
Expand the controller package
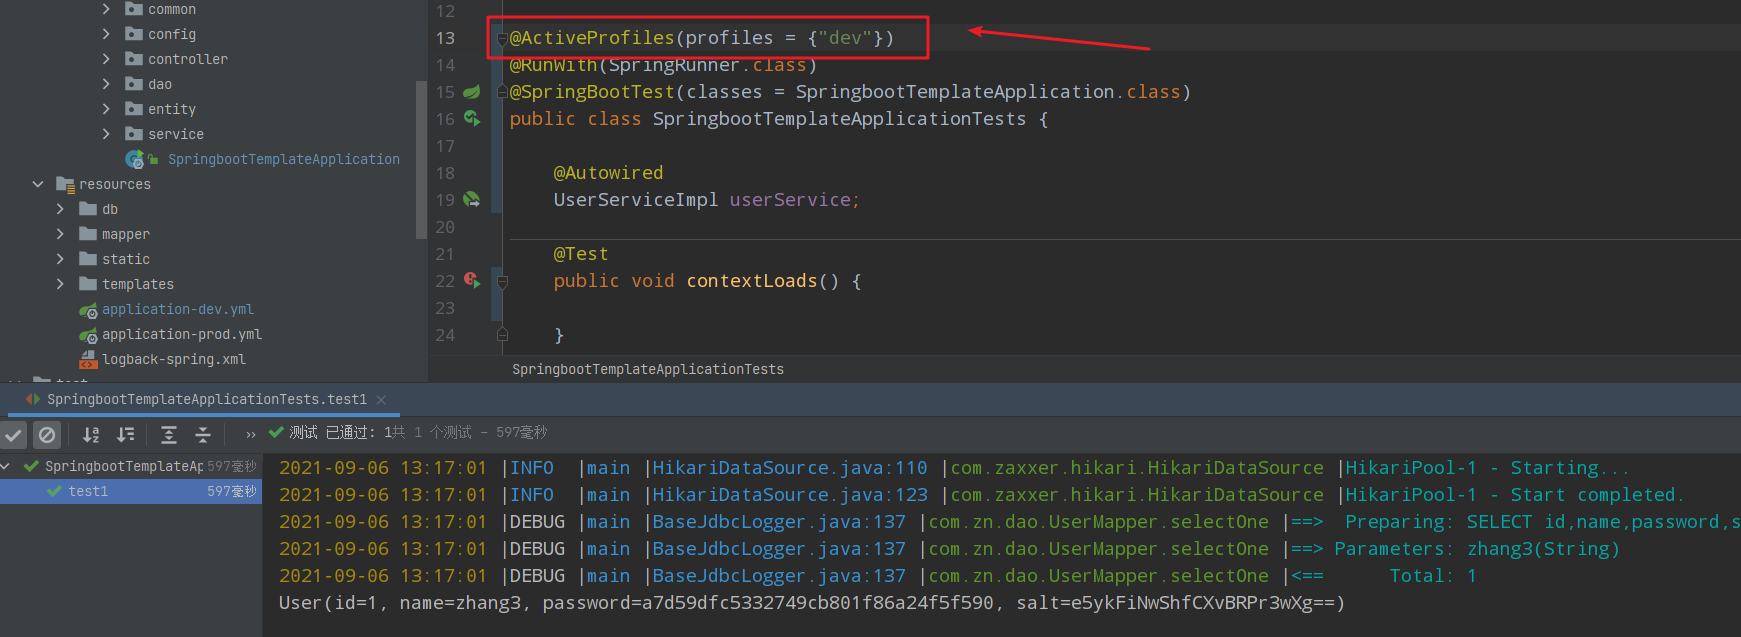106,59
